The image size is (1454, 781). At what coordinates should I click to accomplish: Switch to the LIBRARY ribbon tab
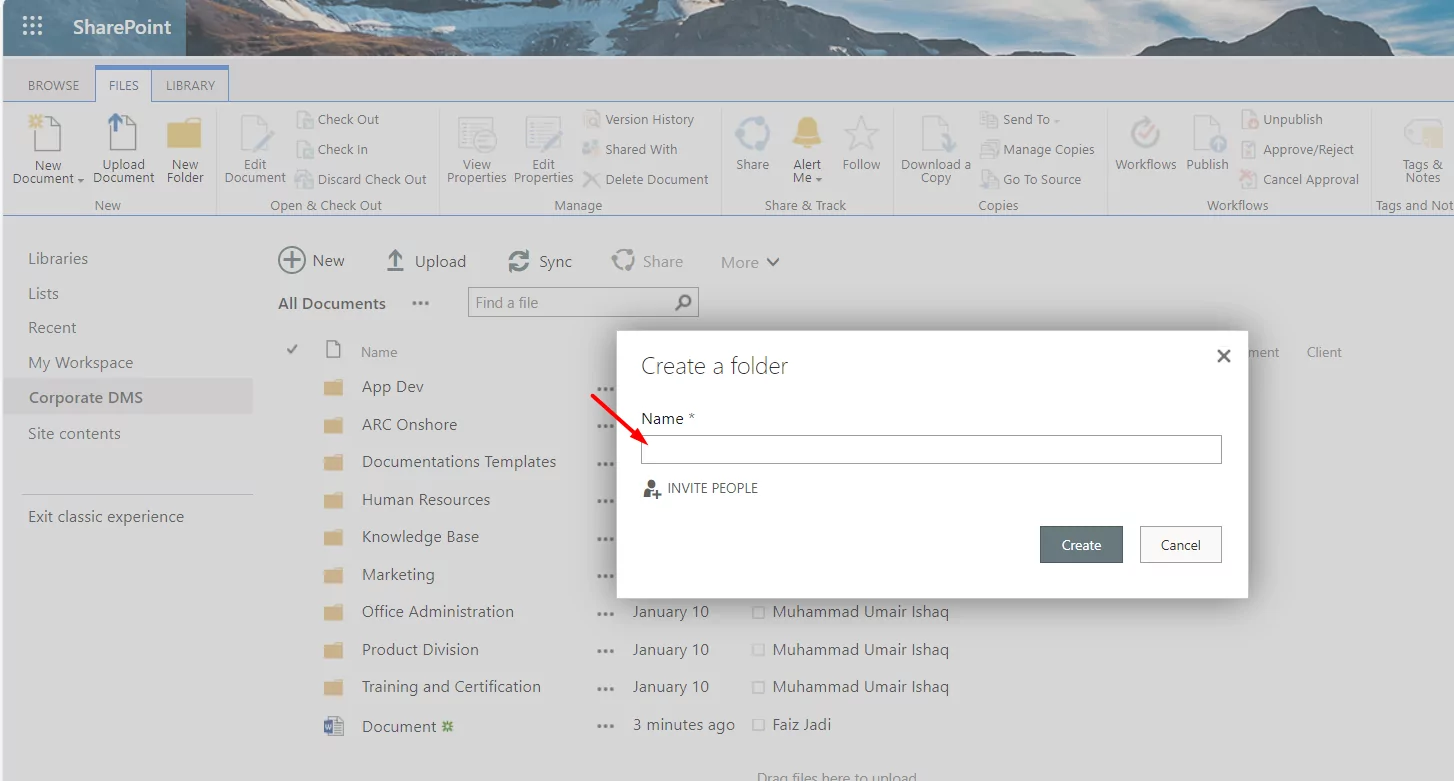(x=190, y=85)
